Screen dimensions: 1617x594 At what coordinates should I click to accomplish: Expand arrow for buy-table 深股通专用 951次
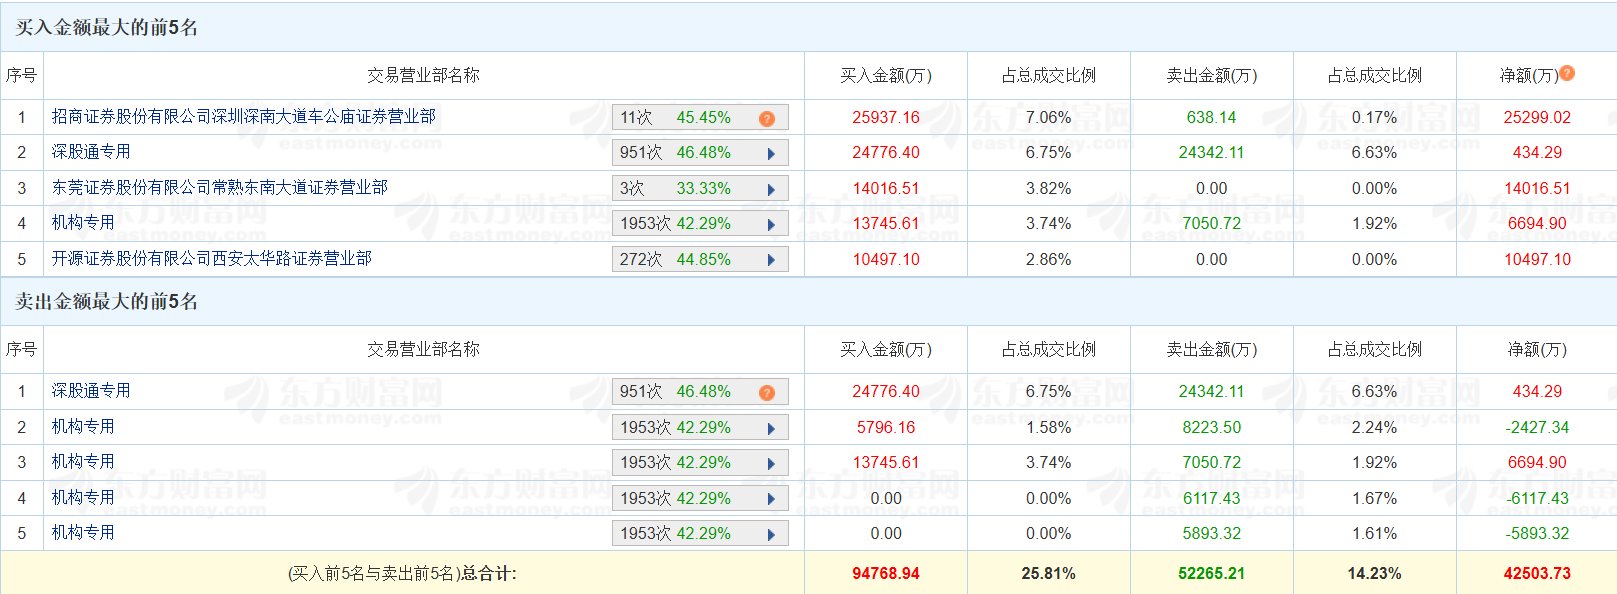click(771, 153)
